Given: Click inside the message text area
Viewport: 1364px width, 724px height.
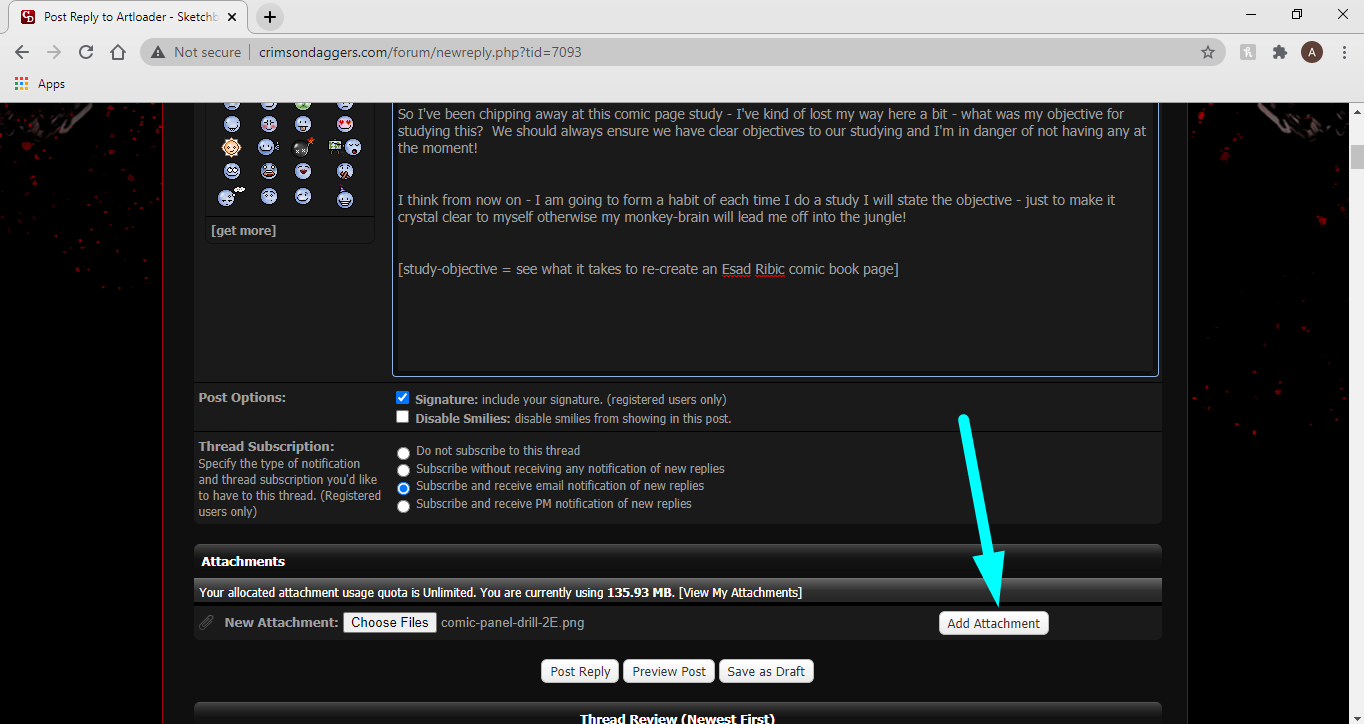Looking at the screenshot, I should pos(775,238).
